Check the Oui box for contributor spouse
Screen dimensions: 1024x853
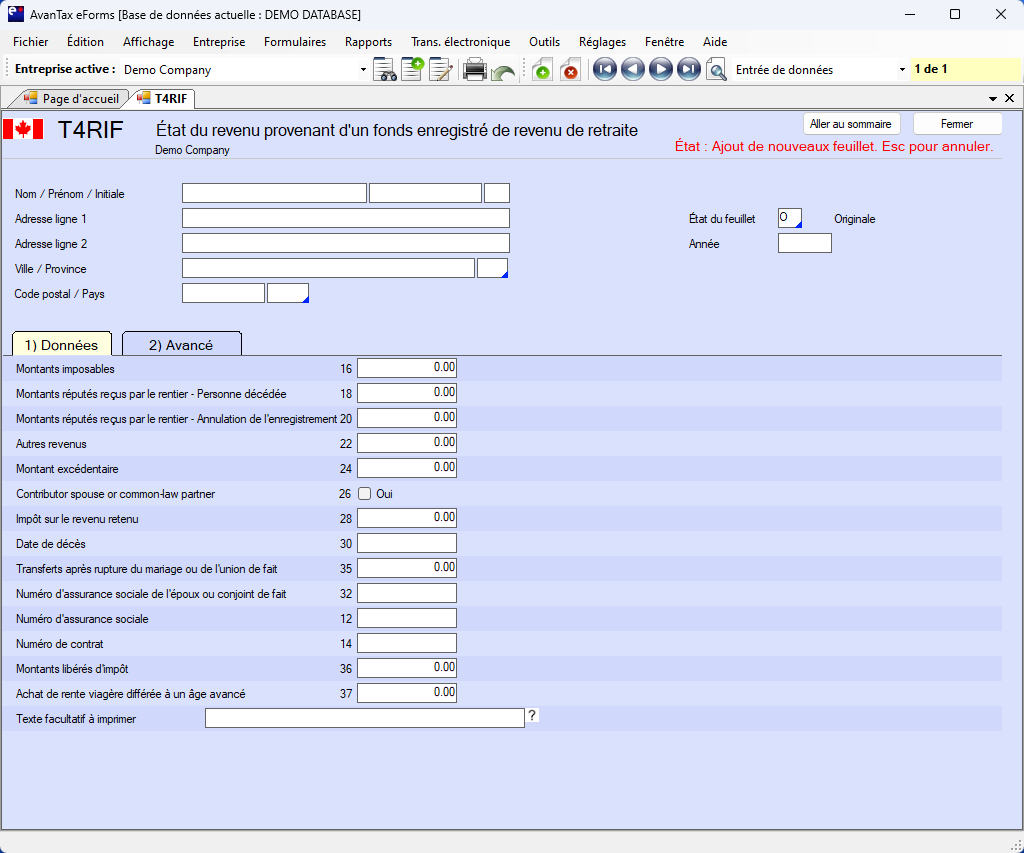pyautogui.click(x=365, y=493)
